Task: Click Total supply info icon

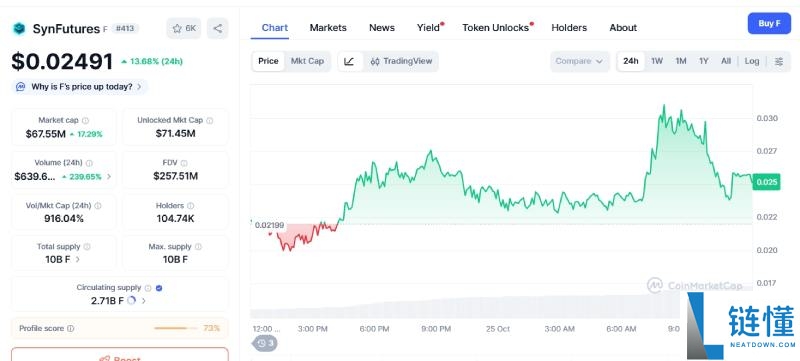Action: tap(87, 247)
